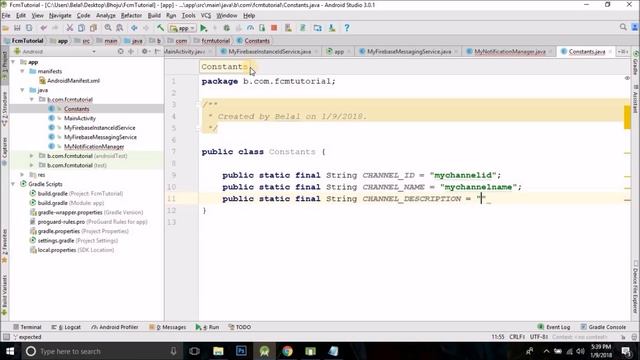
Task: Open the app run configuration dropdown
Action: tap(182, 28)
